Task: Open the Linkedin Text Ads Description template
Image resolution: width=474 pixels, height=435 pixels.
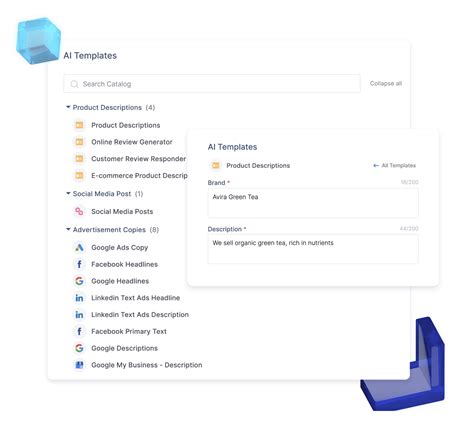Action: tap(140, 315)
